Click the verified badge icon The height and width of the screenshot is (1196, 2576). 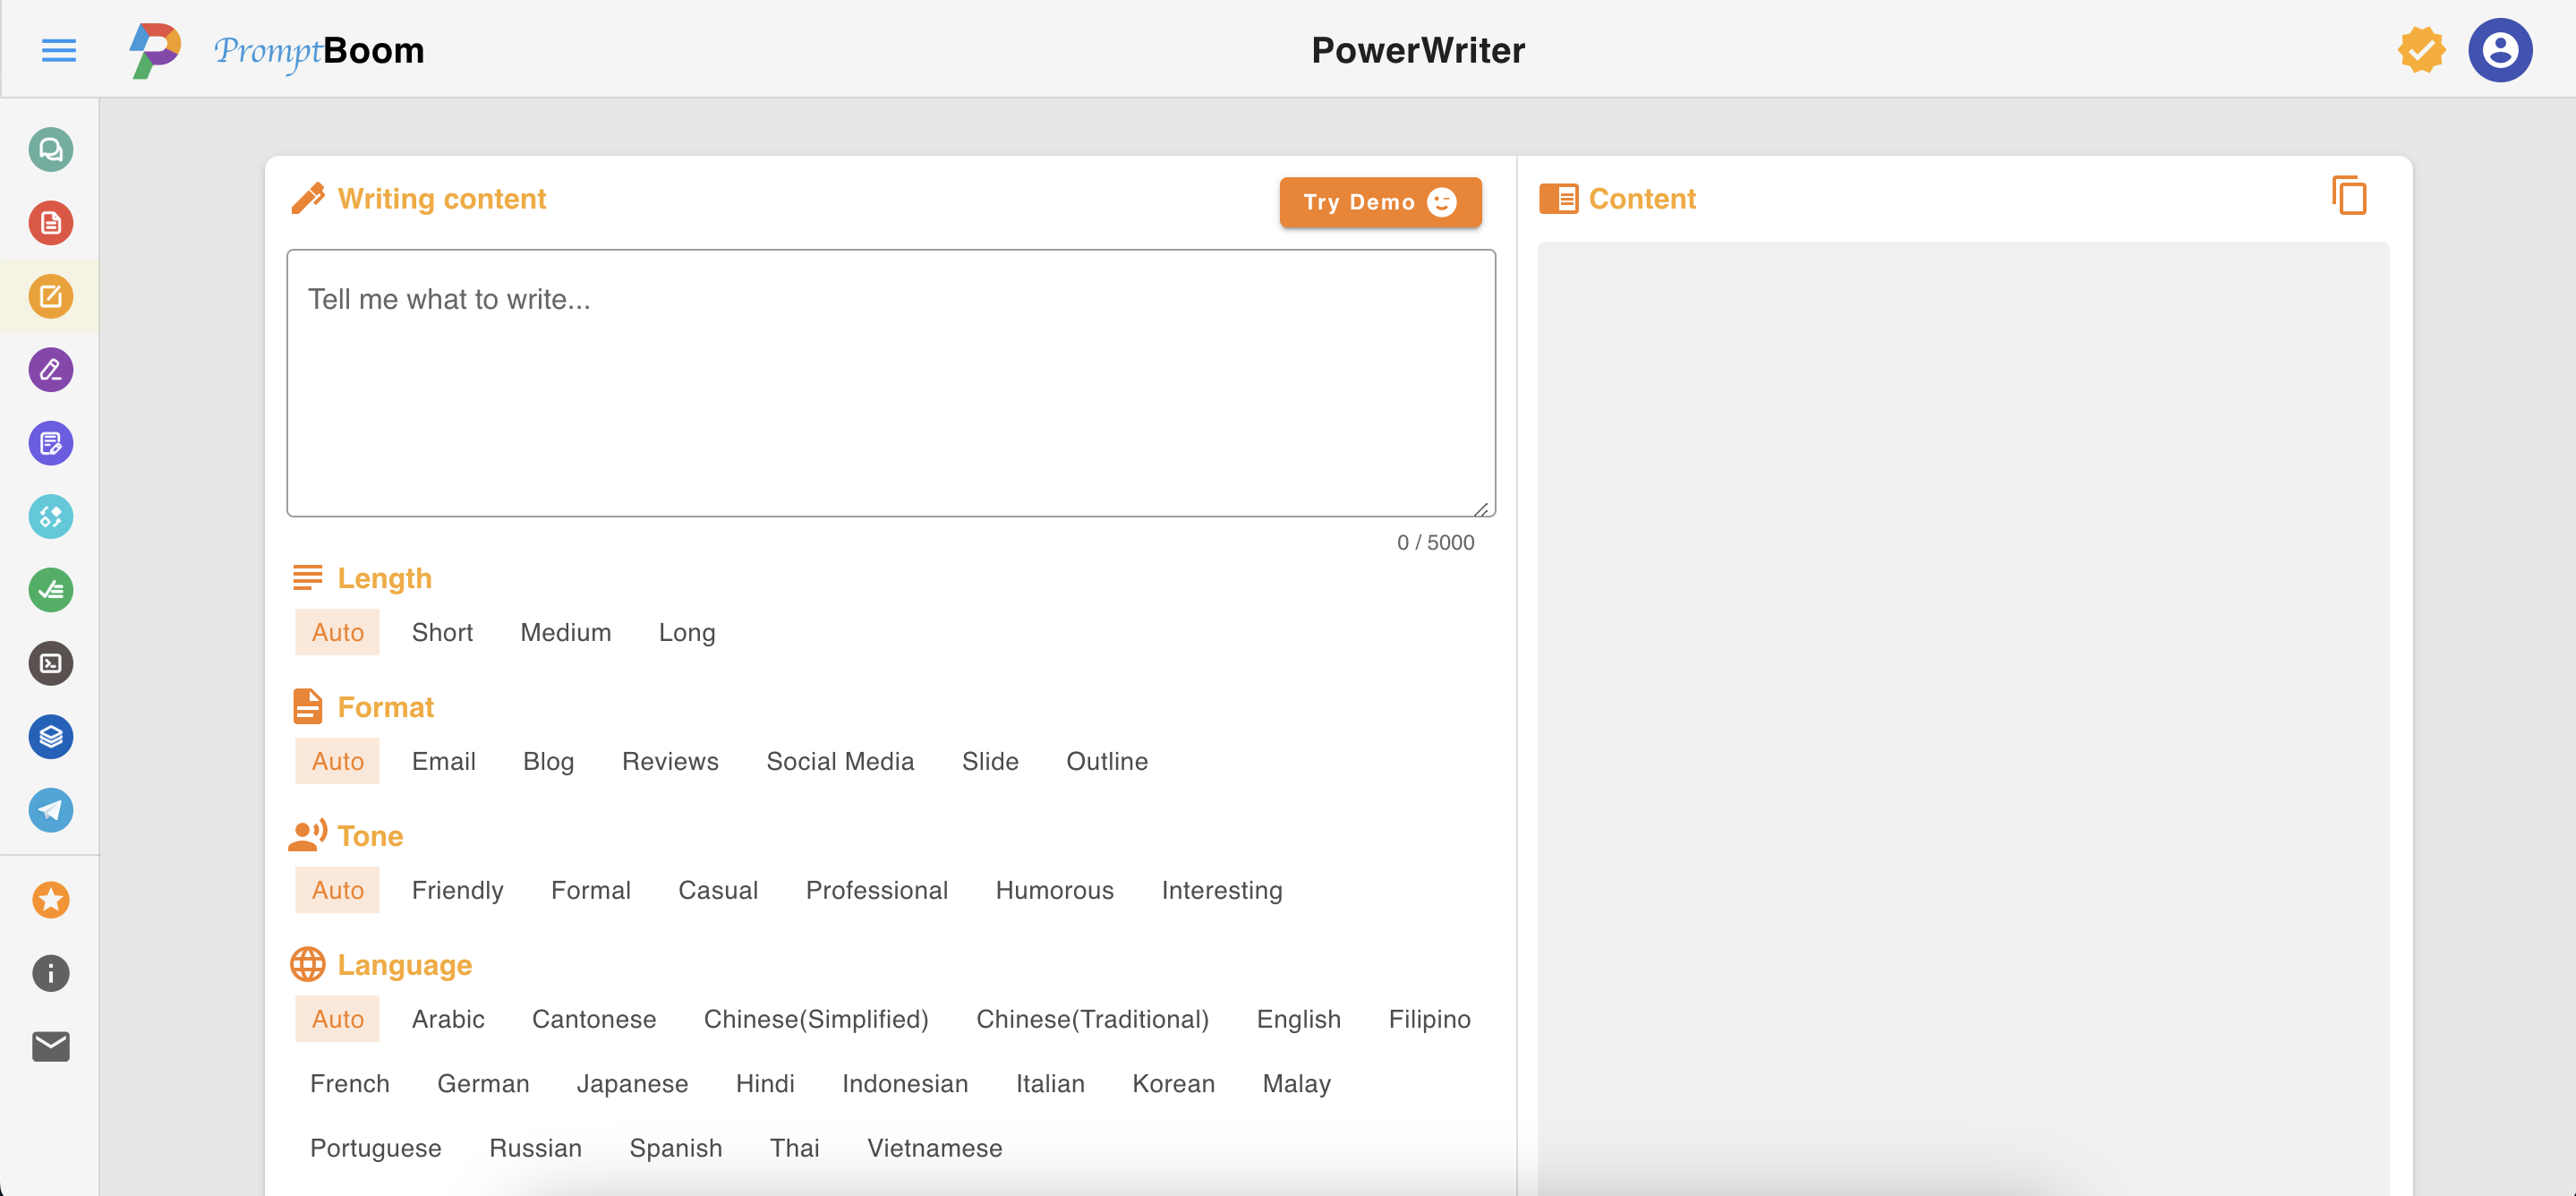point(2421,50)
